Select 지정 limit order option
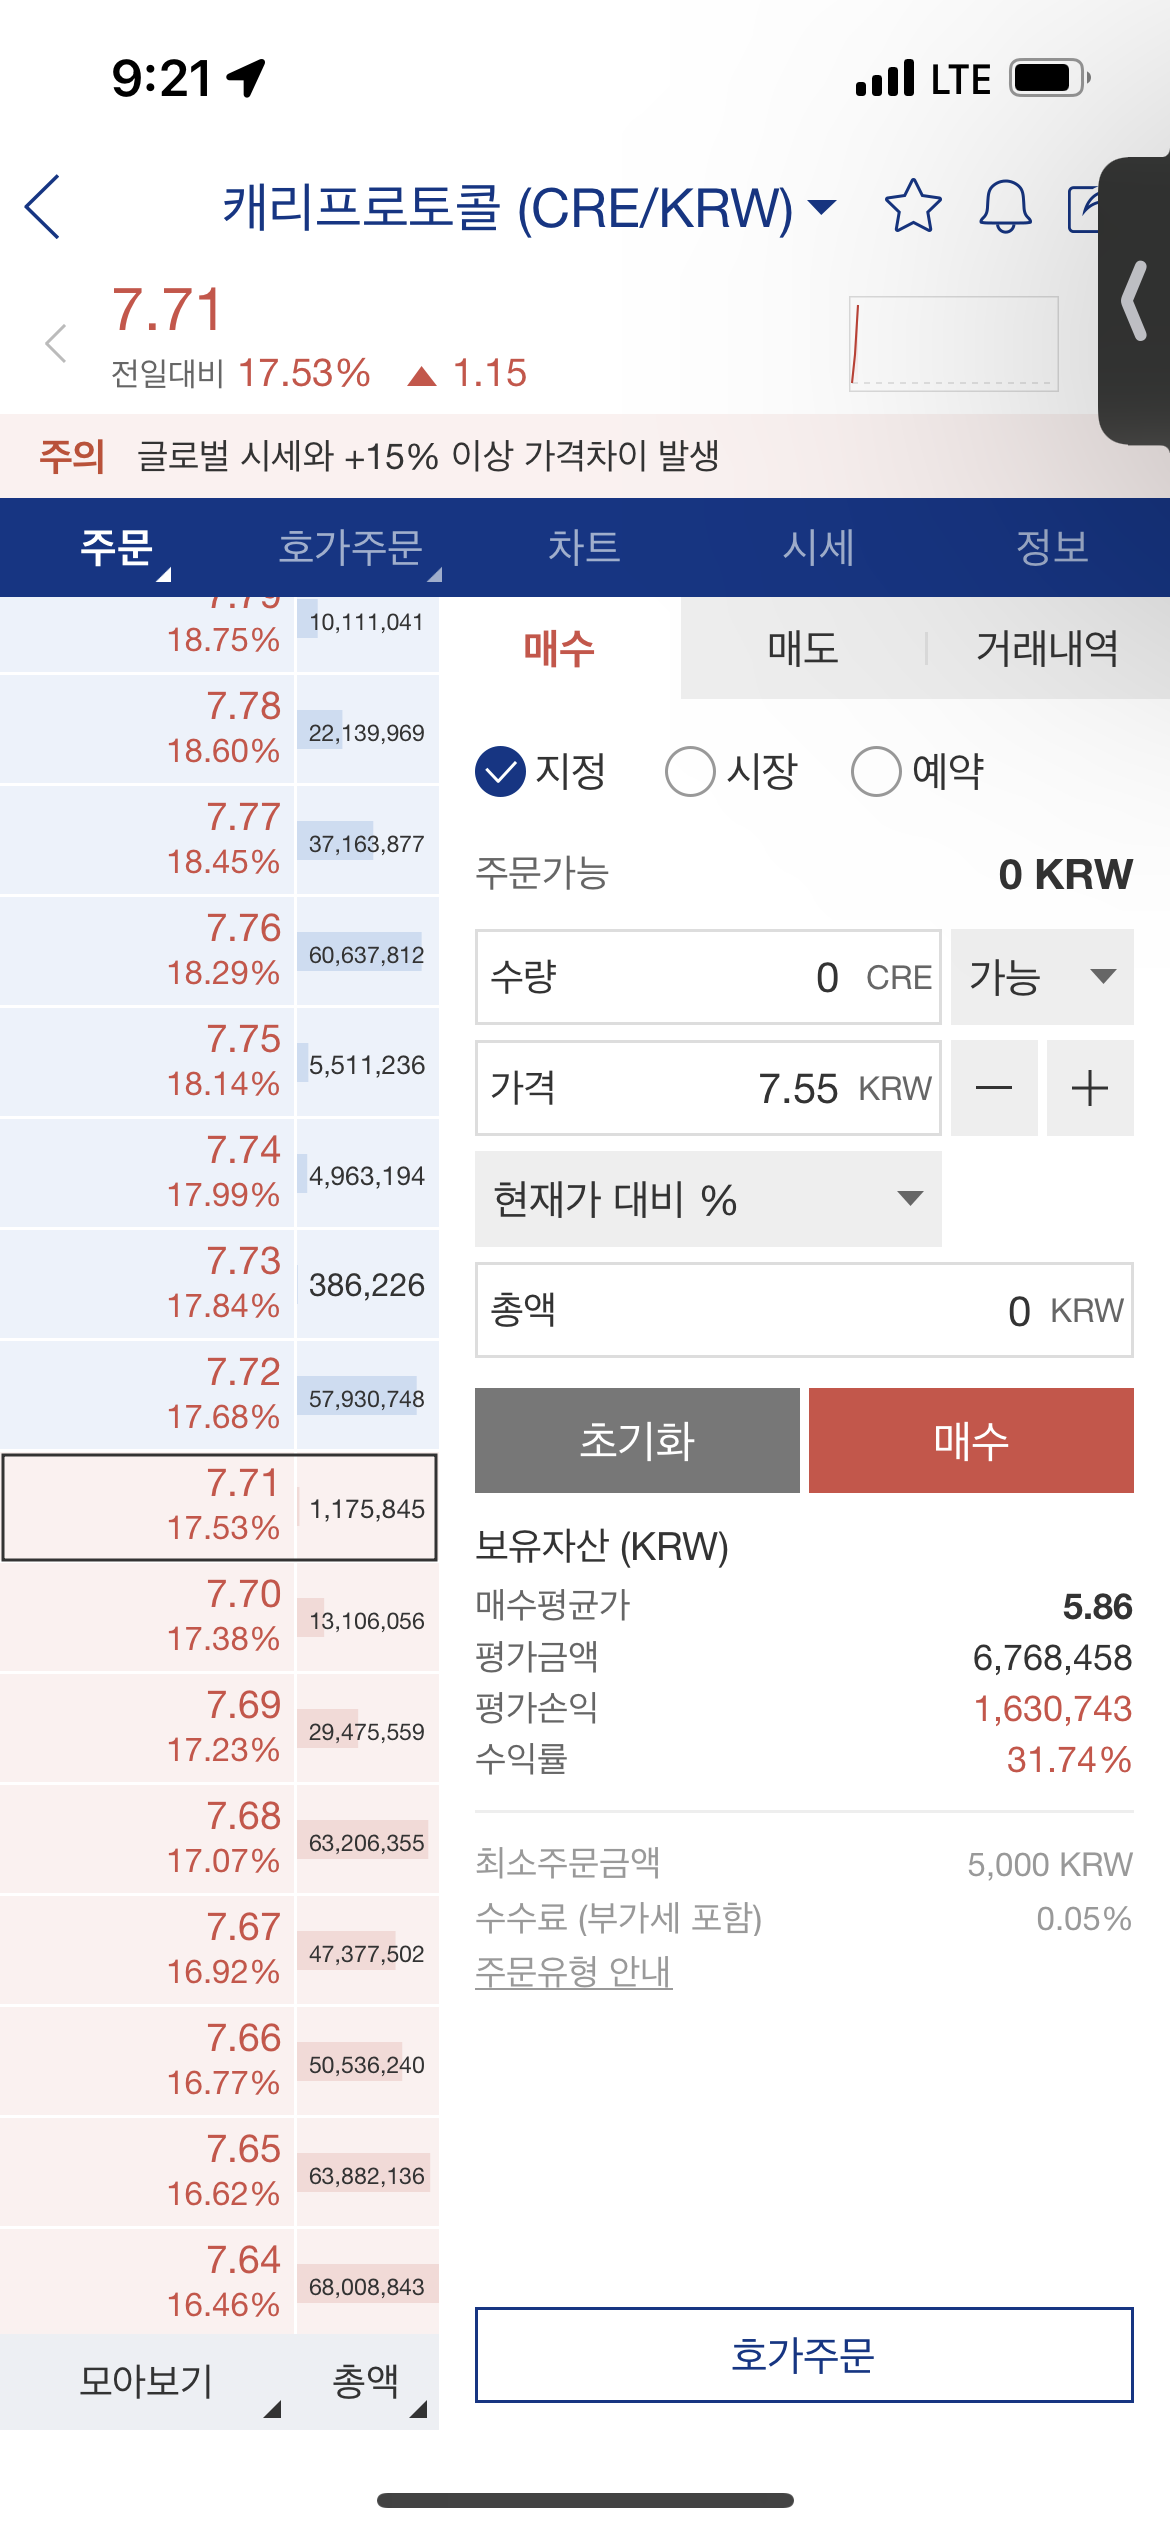This screenshot has height=2532, width=1170. click(541, 771)
